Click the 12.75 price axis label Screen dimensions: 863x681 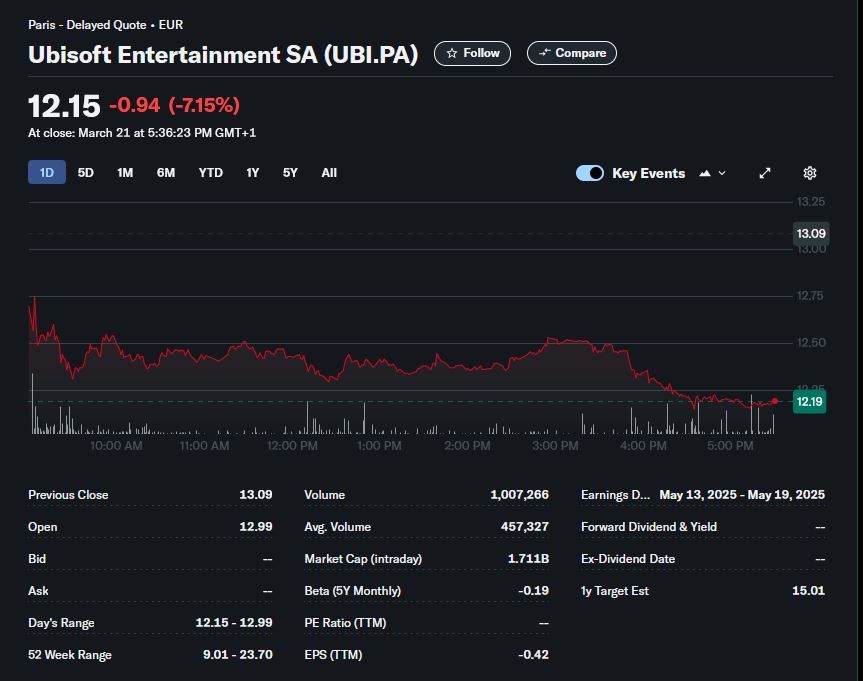click(810, 296)
